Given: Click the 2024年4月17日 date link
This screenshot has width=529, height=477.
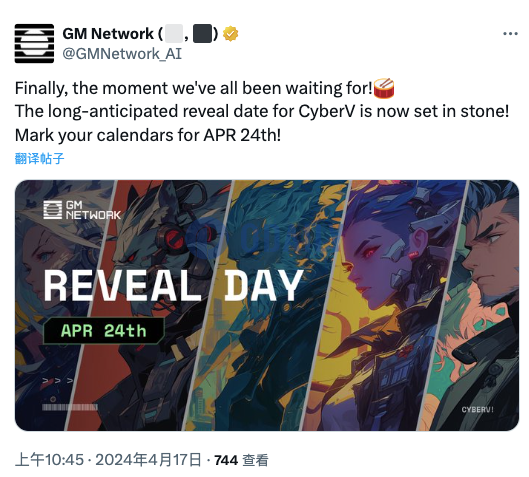Looking at the screenshot, I should click(x=148, y=460).
